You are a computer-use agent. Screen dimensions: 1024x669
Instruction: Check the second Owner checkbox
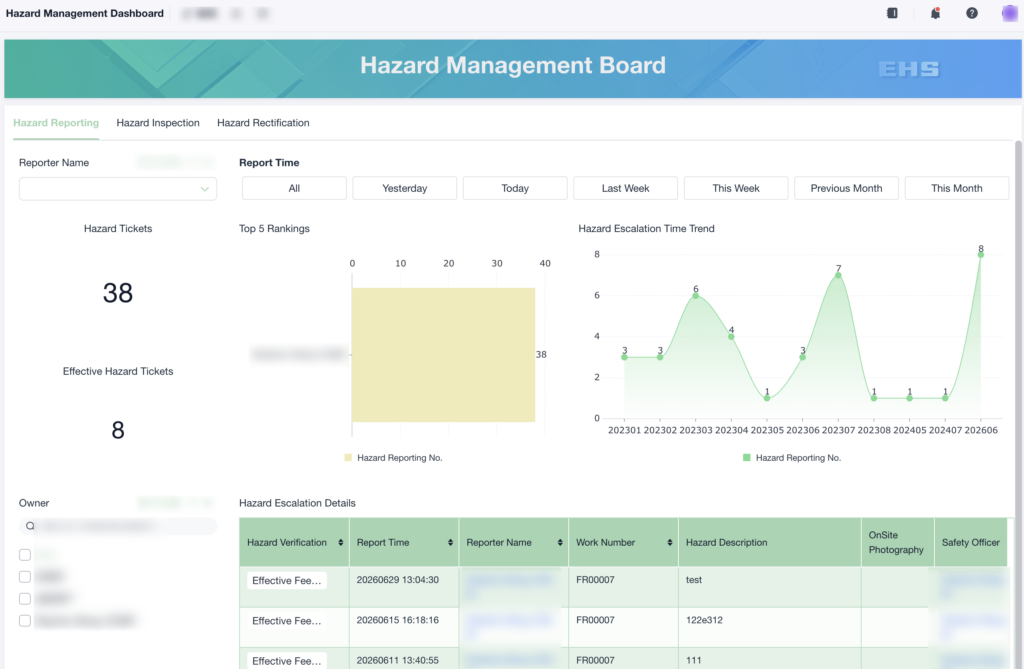click(25, 577)
